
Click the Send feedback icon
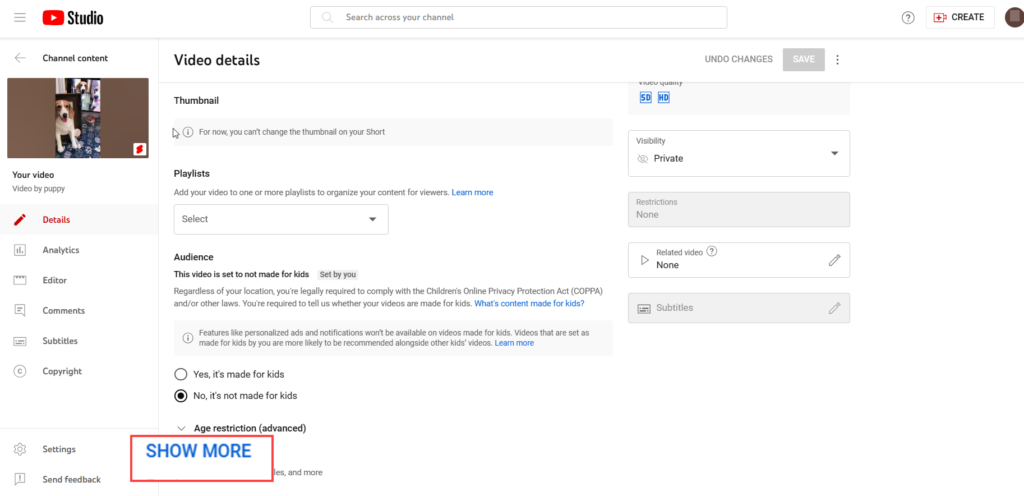click(x=20, y=480)
